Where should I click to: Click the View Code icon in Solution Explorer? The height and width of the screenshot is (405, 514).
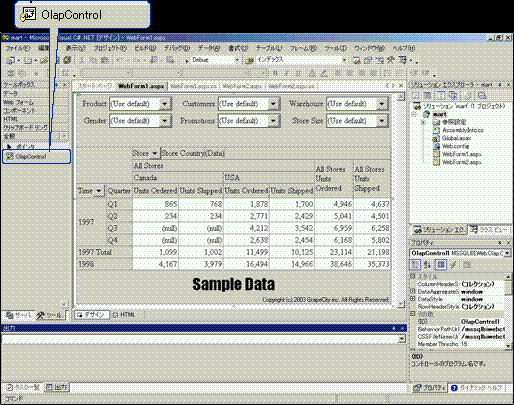416,96
